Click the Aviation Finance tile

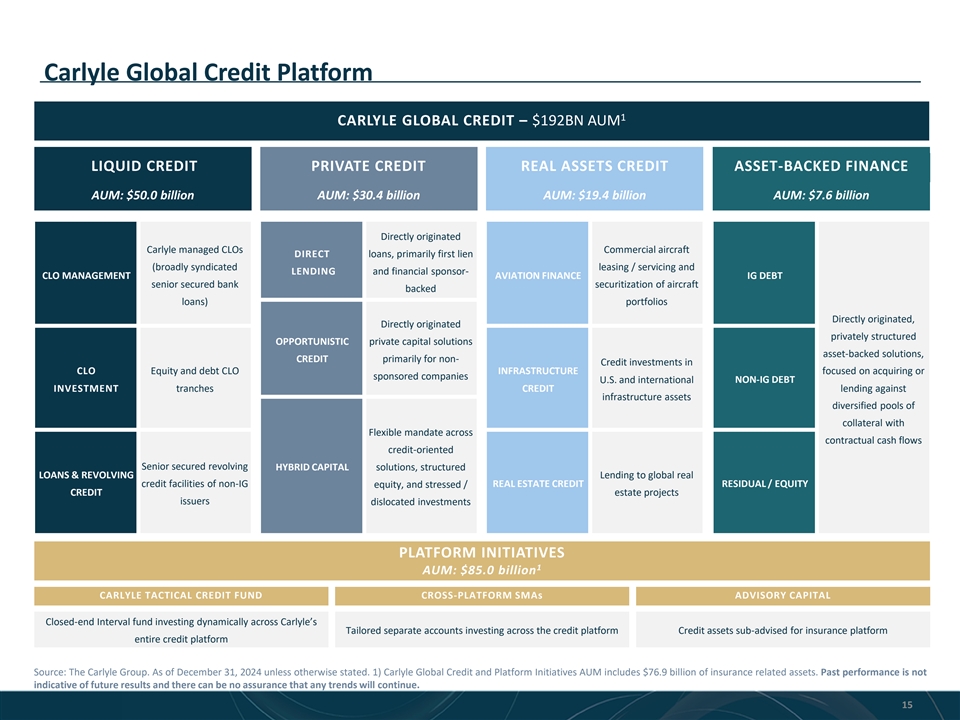tap(538, 275)
